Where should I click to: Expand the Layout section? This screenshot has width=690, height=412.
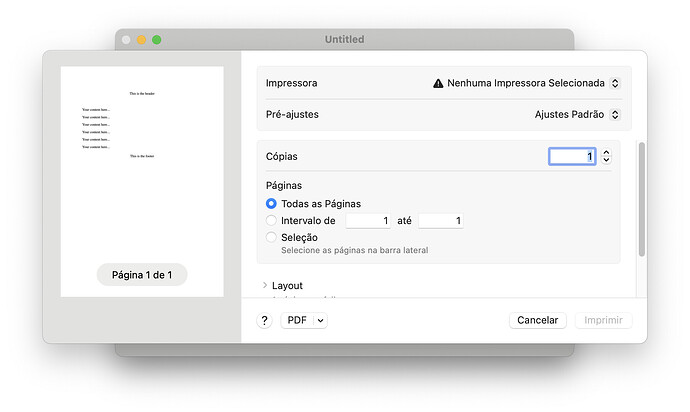coord(265,285)
